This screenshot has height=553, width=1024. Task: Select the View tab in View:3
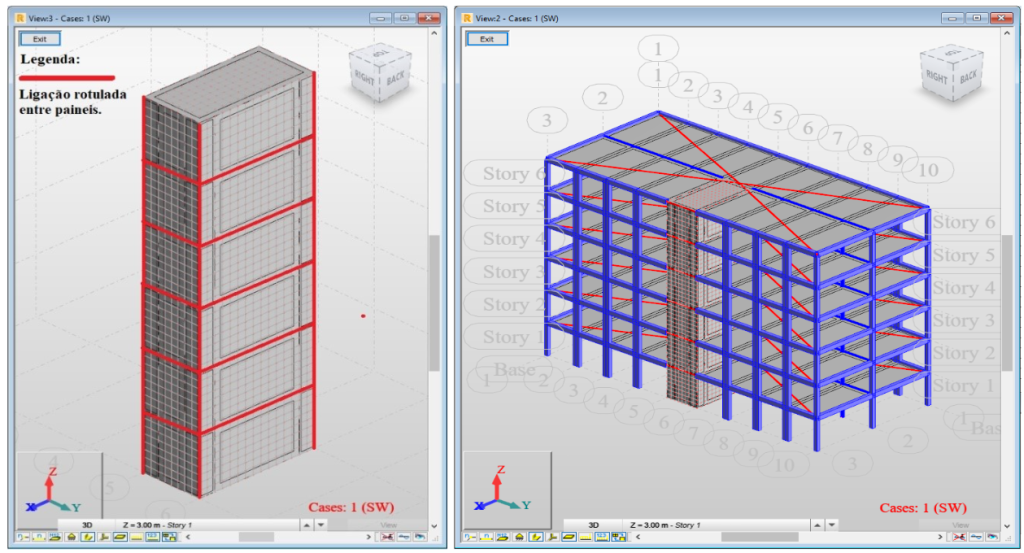[389, 525]
